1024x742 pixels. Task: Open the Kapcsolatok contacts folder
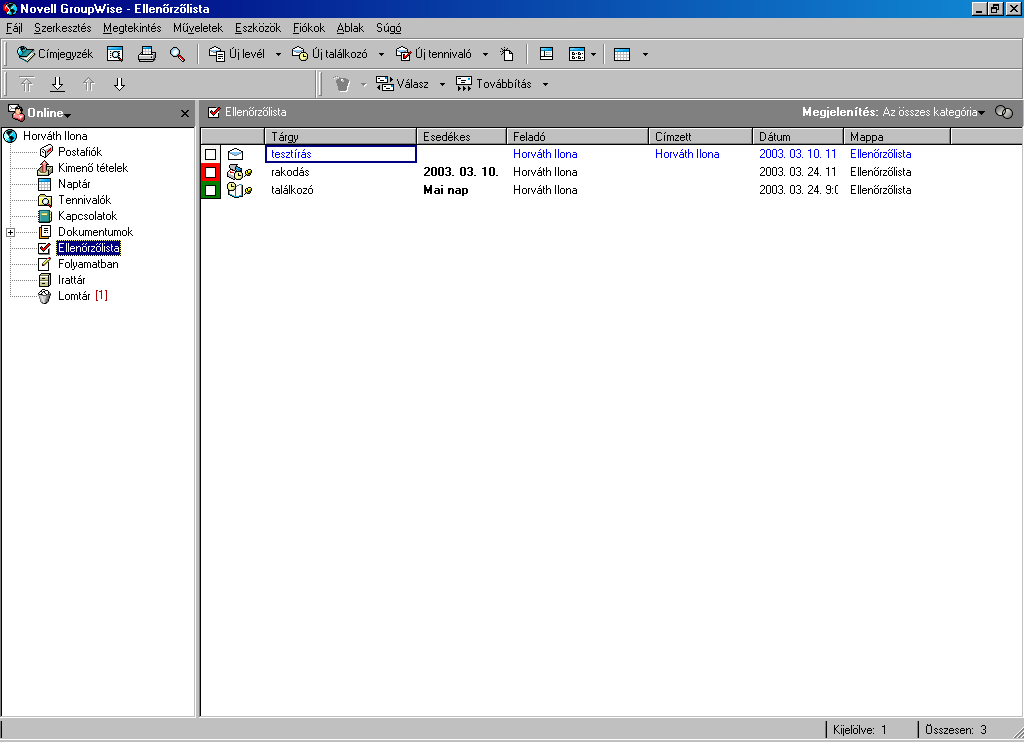click(x=87, y=216)
